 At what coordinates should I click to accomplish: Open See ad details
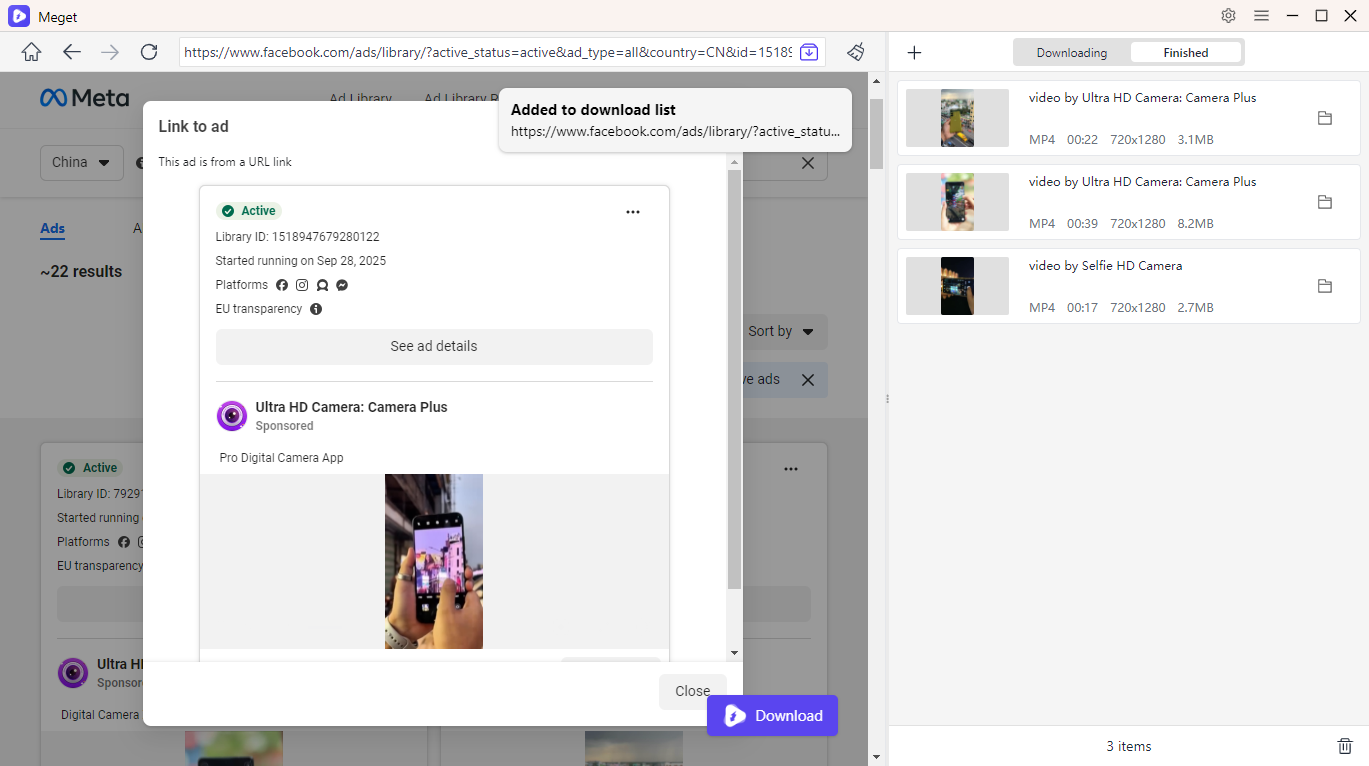(433, 346)
